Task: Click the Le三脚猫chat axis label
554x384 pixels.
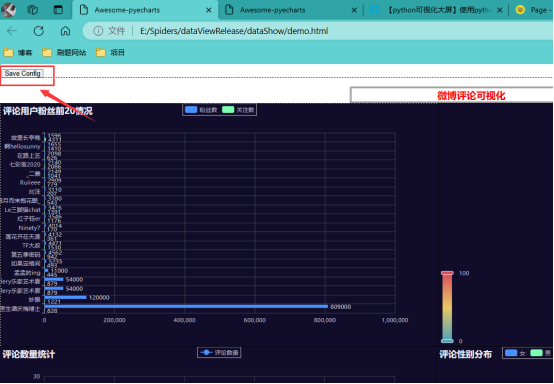Action: tap(23, 210)
